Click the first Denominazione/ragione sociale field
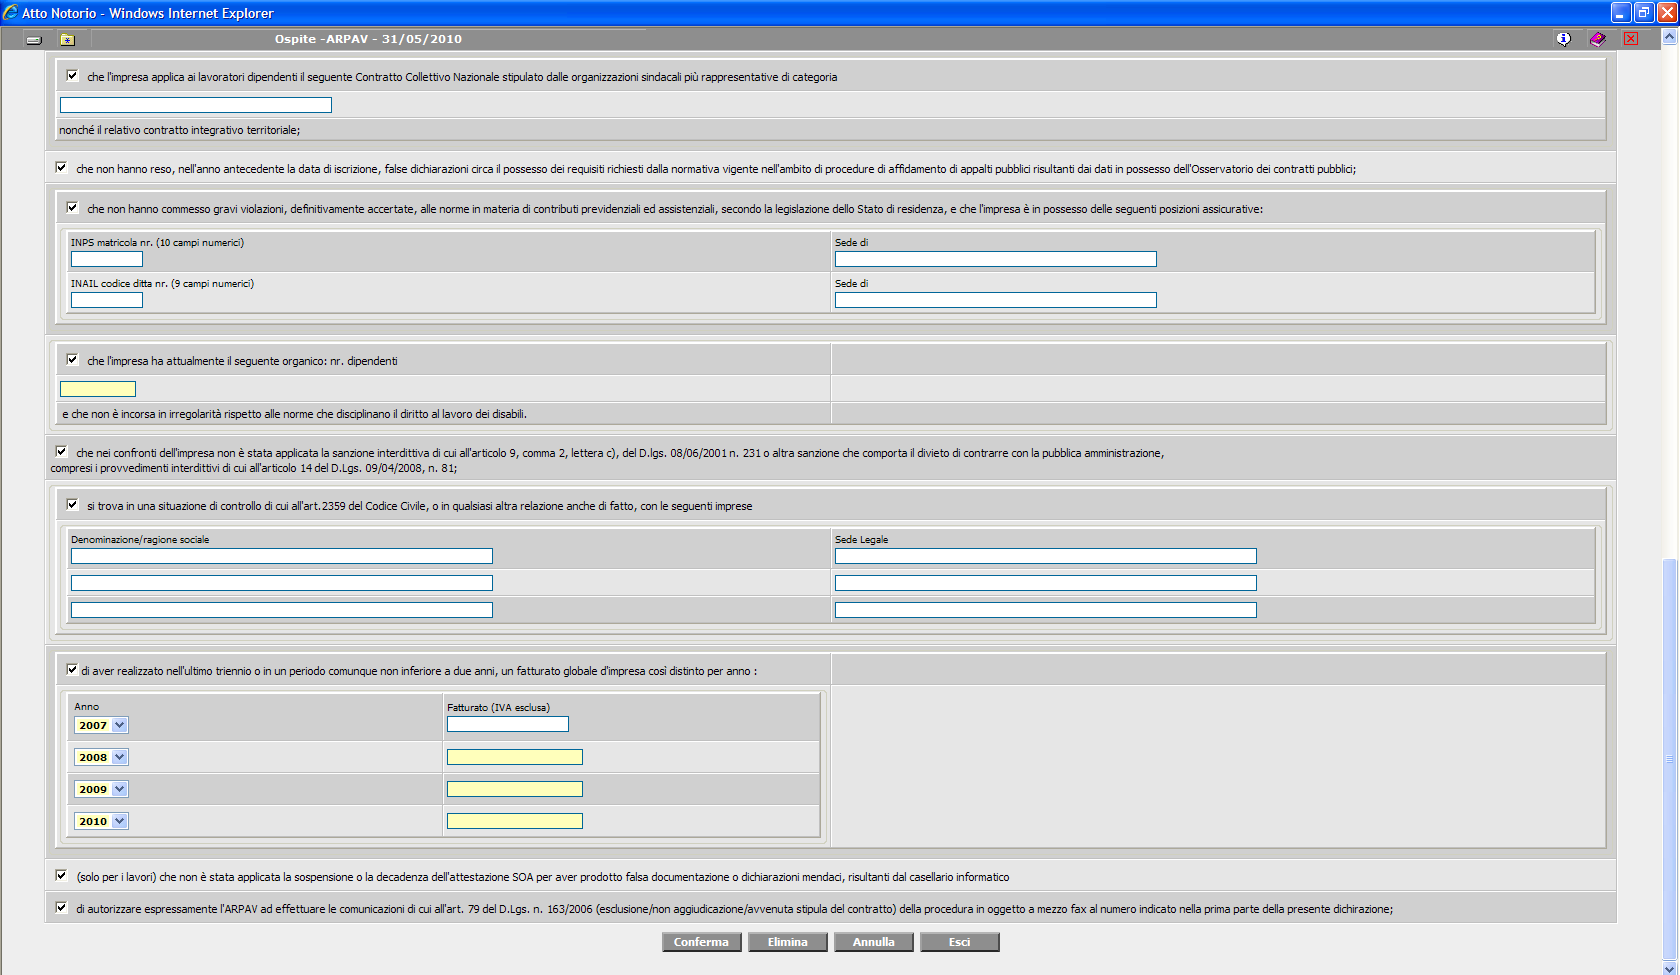 coord(282,556)
